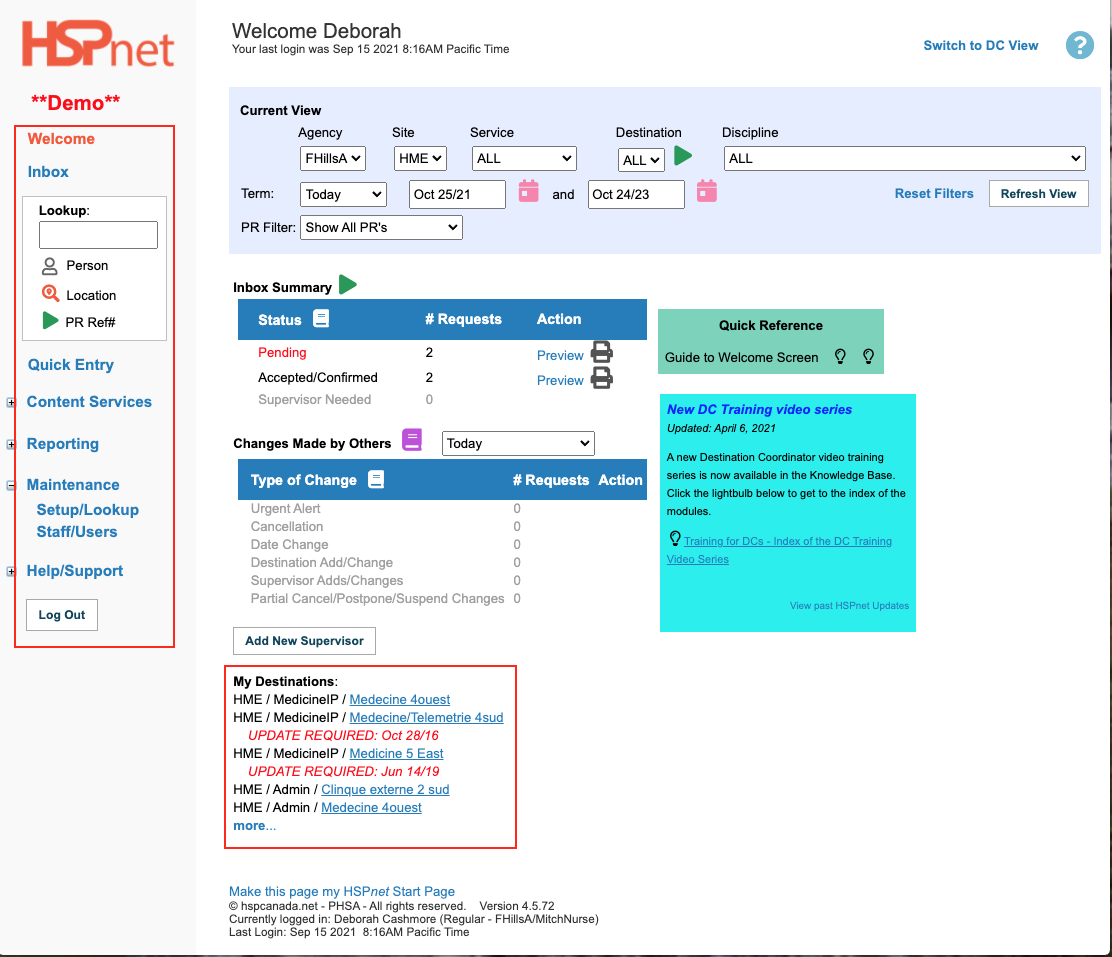1112x957 pixels.
Task: Open Setup/Lookup under Maintenance
Action: 88,510
